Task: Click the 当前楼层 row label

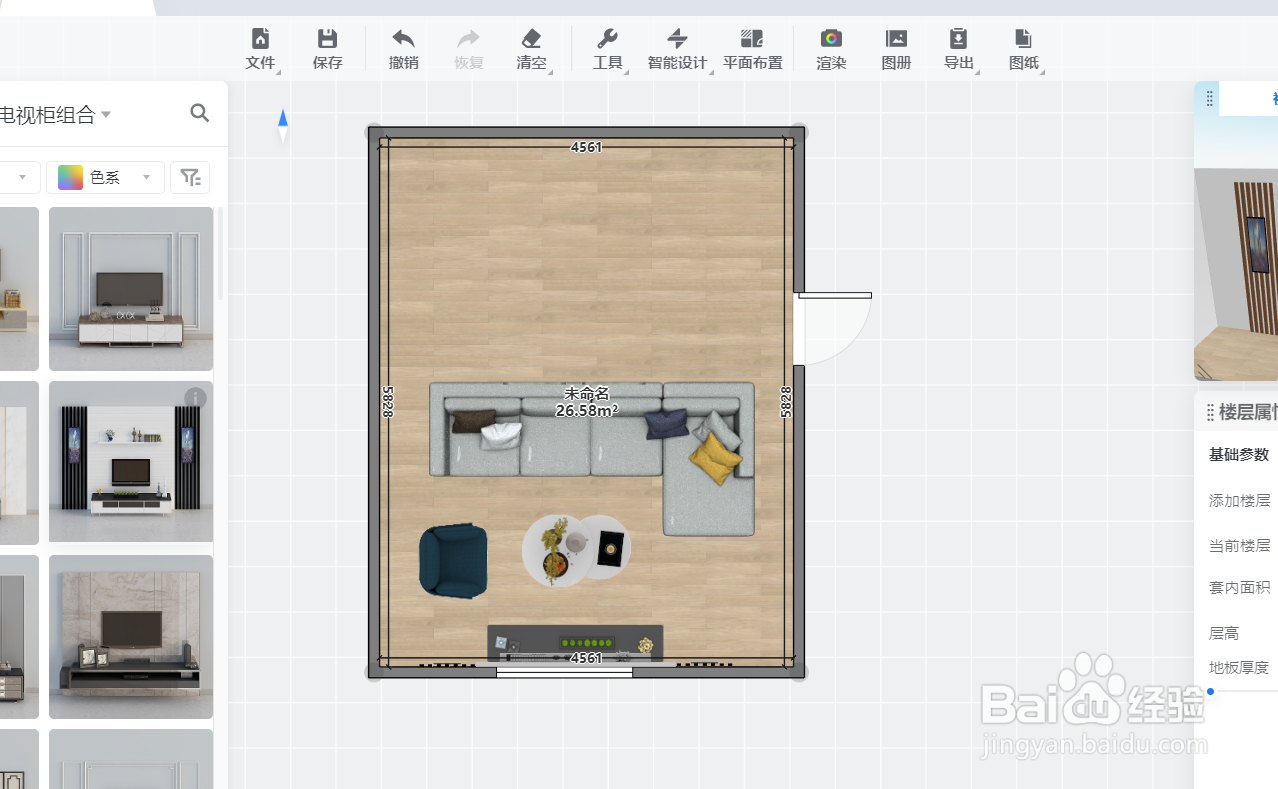Action: click(1240, 546)
